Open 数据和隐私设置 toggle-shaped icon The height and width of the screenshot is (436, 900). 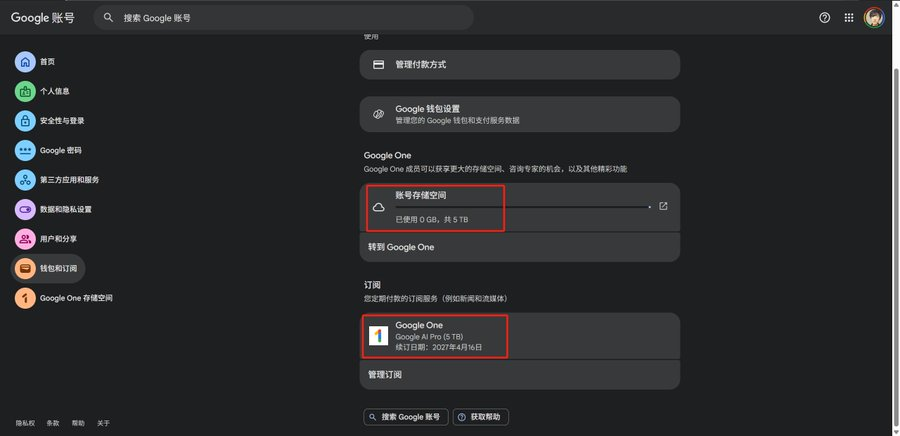[x=25, y=210]
